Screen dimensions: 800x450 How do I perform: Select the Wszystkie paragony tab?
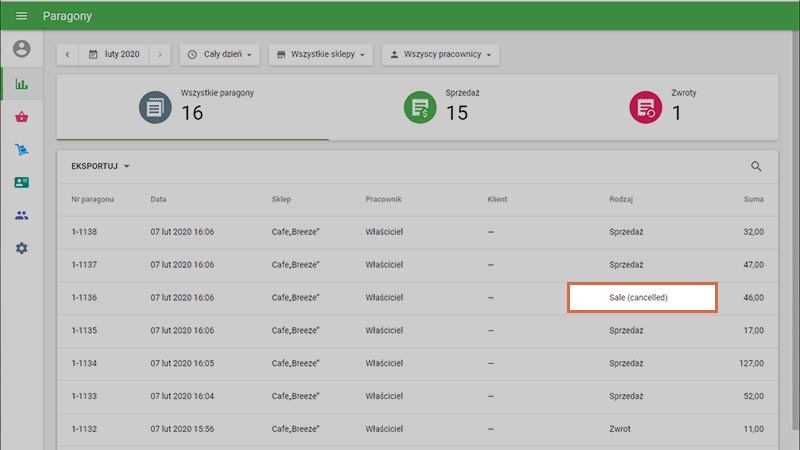pos(192,107)
